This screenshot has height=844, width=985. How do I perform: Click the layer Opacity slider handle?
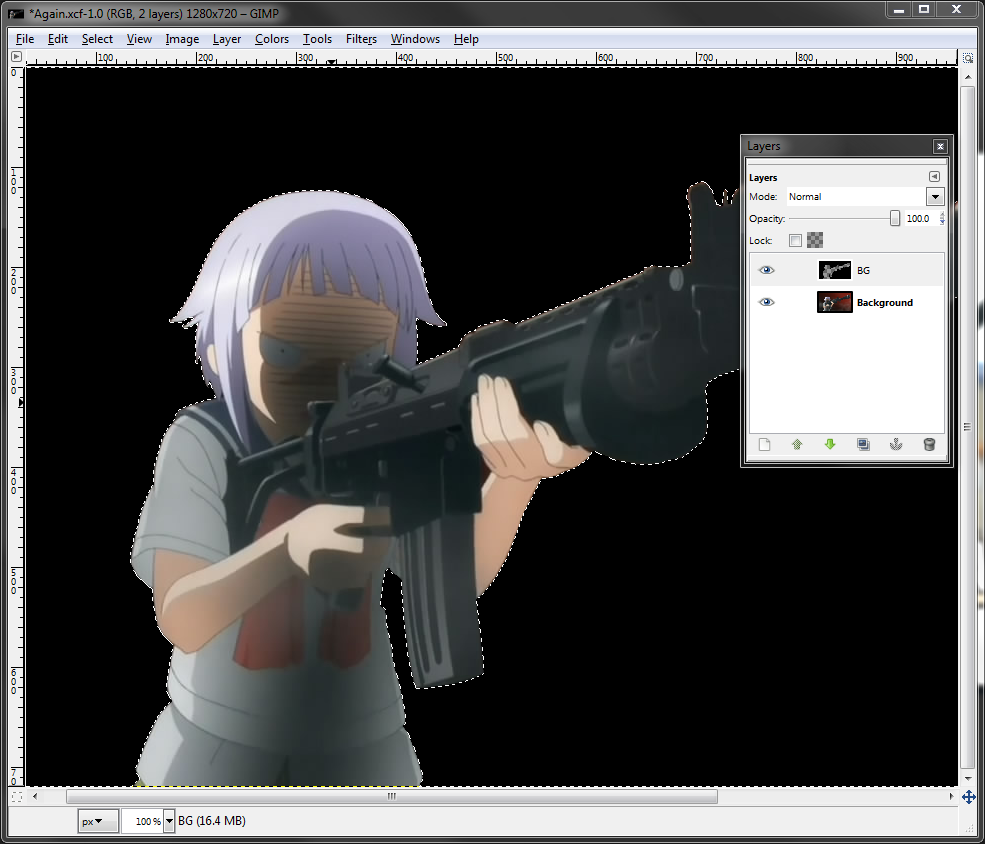[895, 218]
